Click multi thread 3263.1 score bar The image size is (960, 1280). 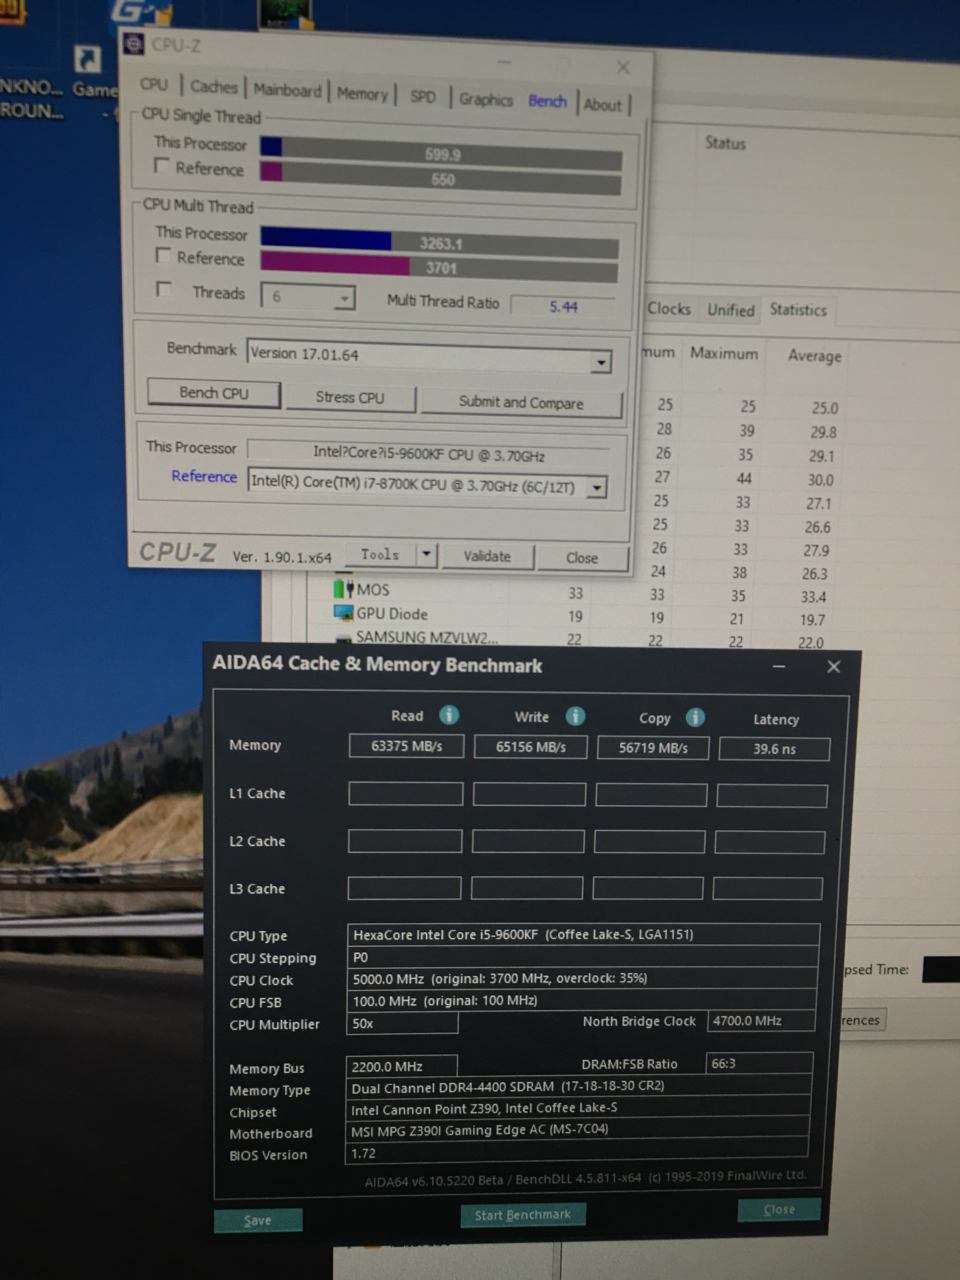point(440,243)
